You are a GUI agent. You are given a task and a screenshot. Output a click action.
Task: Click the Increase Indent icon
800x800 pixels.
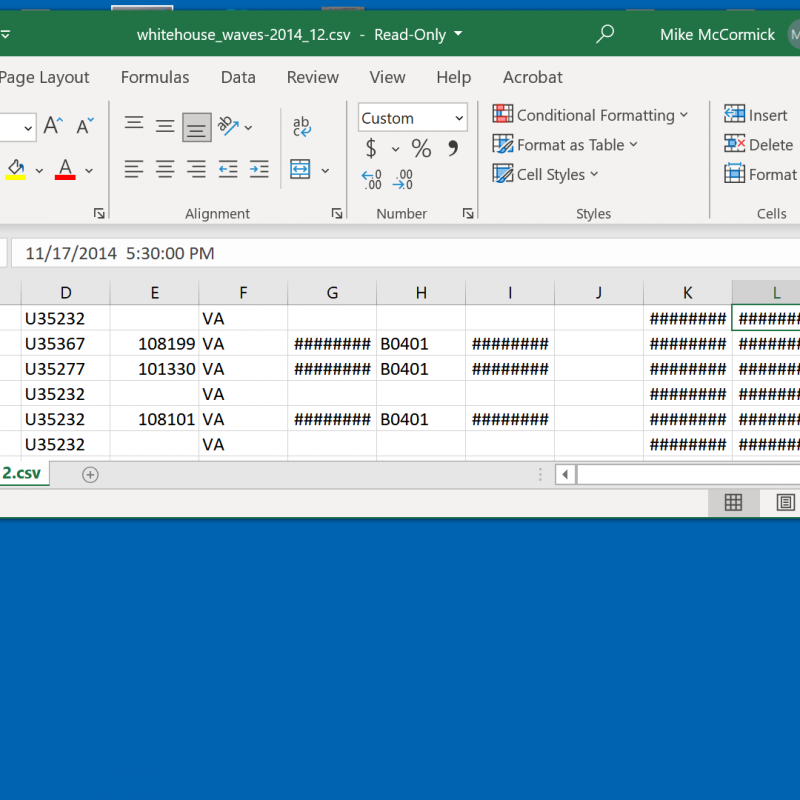[x=259, y=169]
